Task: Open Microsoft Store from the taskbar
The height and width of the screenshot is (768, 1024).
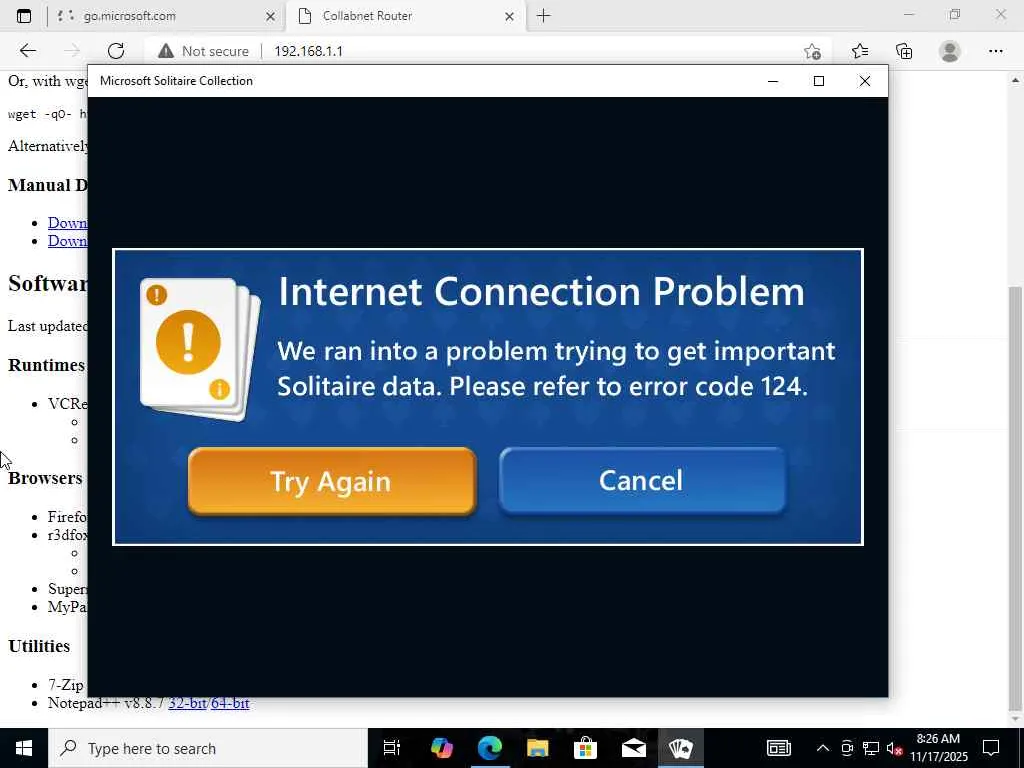Action: pyautogui.click(x=585, y=748)
